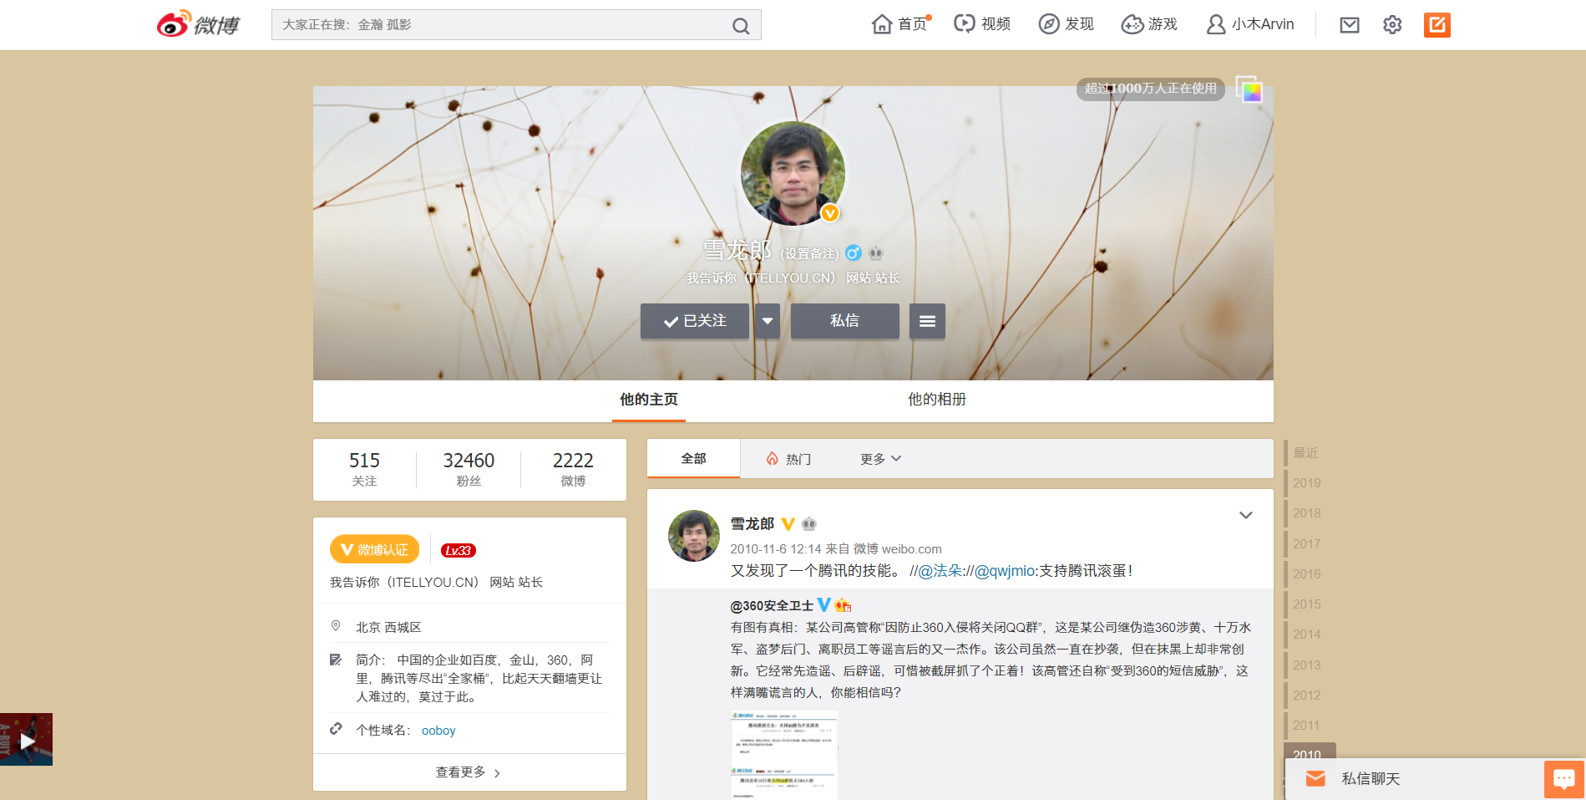
Task: Click the orange chat bubble icon
Action: click(1564, 778)
